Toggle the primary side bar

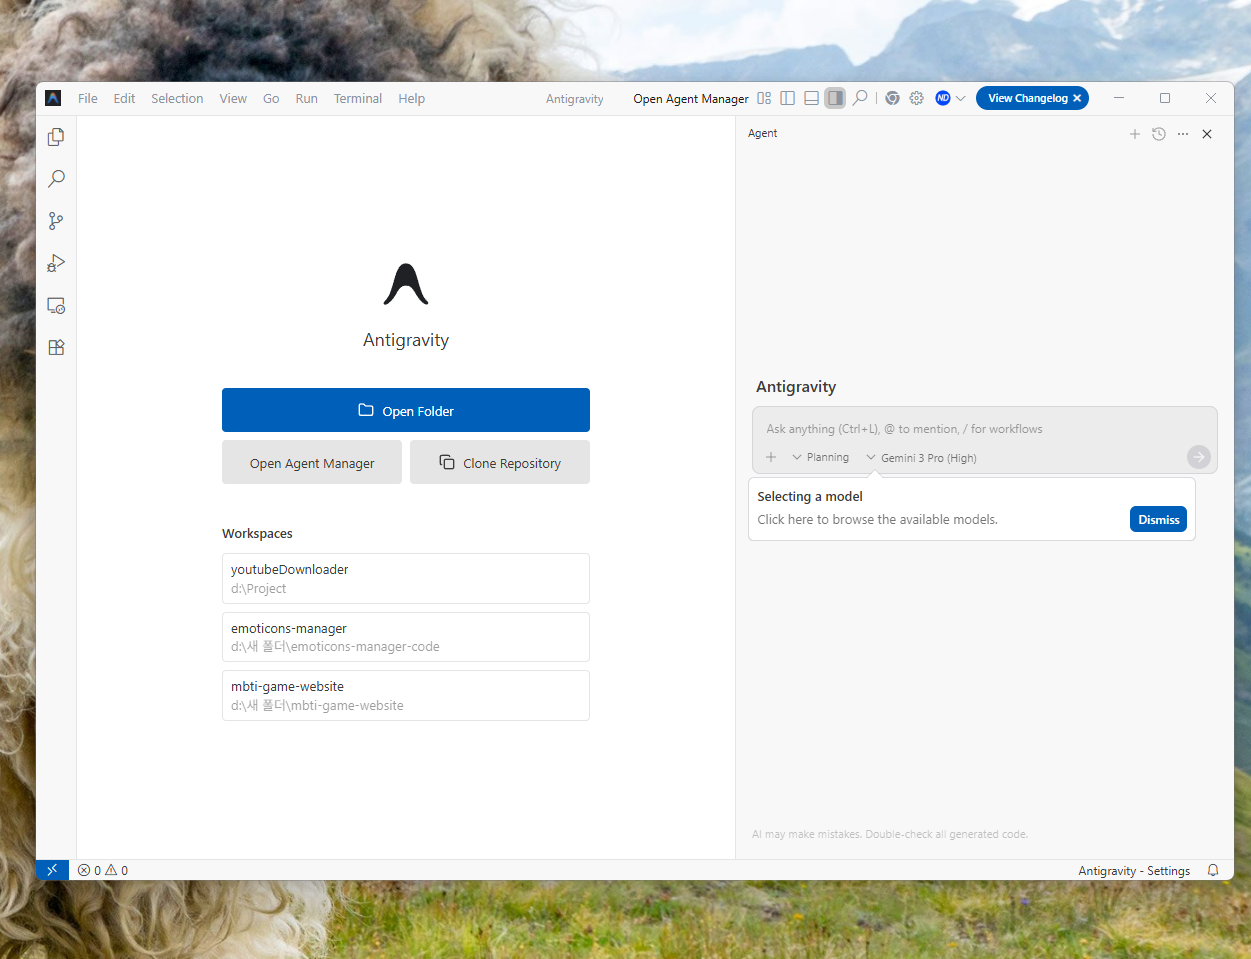click(x=788, y=98)
